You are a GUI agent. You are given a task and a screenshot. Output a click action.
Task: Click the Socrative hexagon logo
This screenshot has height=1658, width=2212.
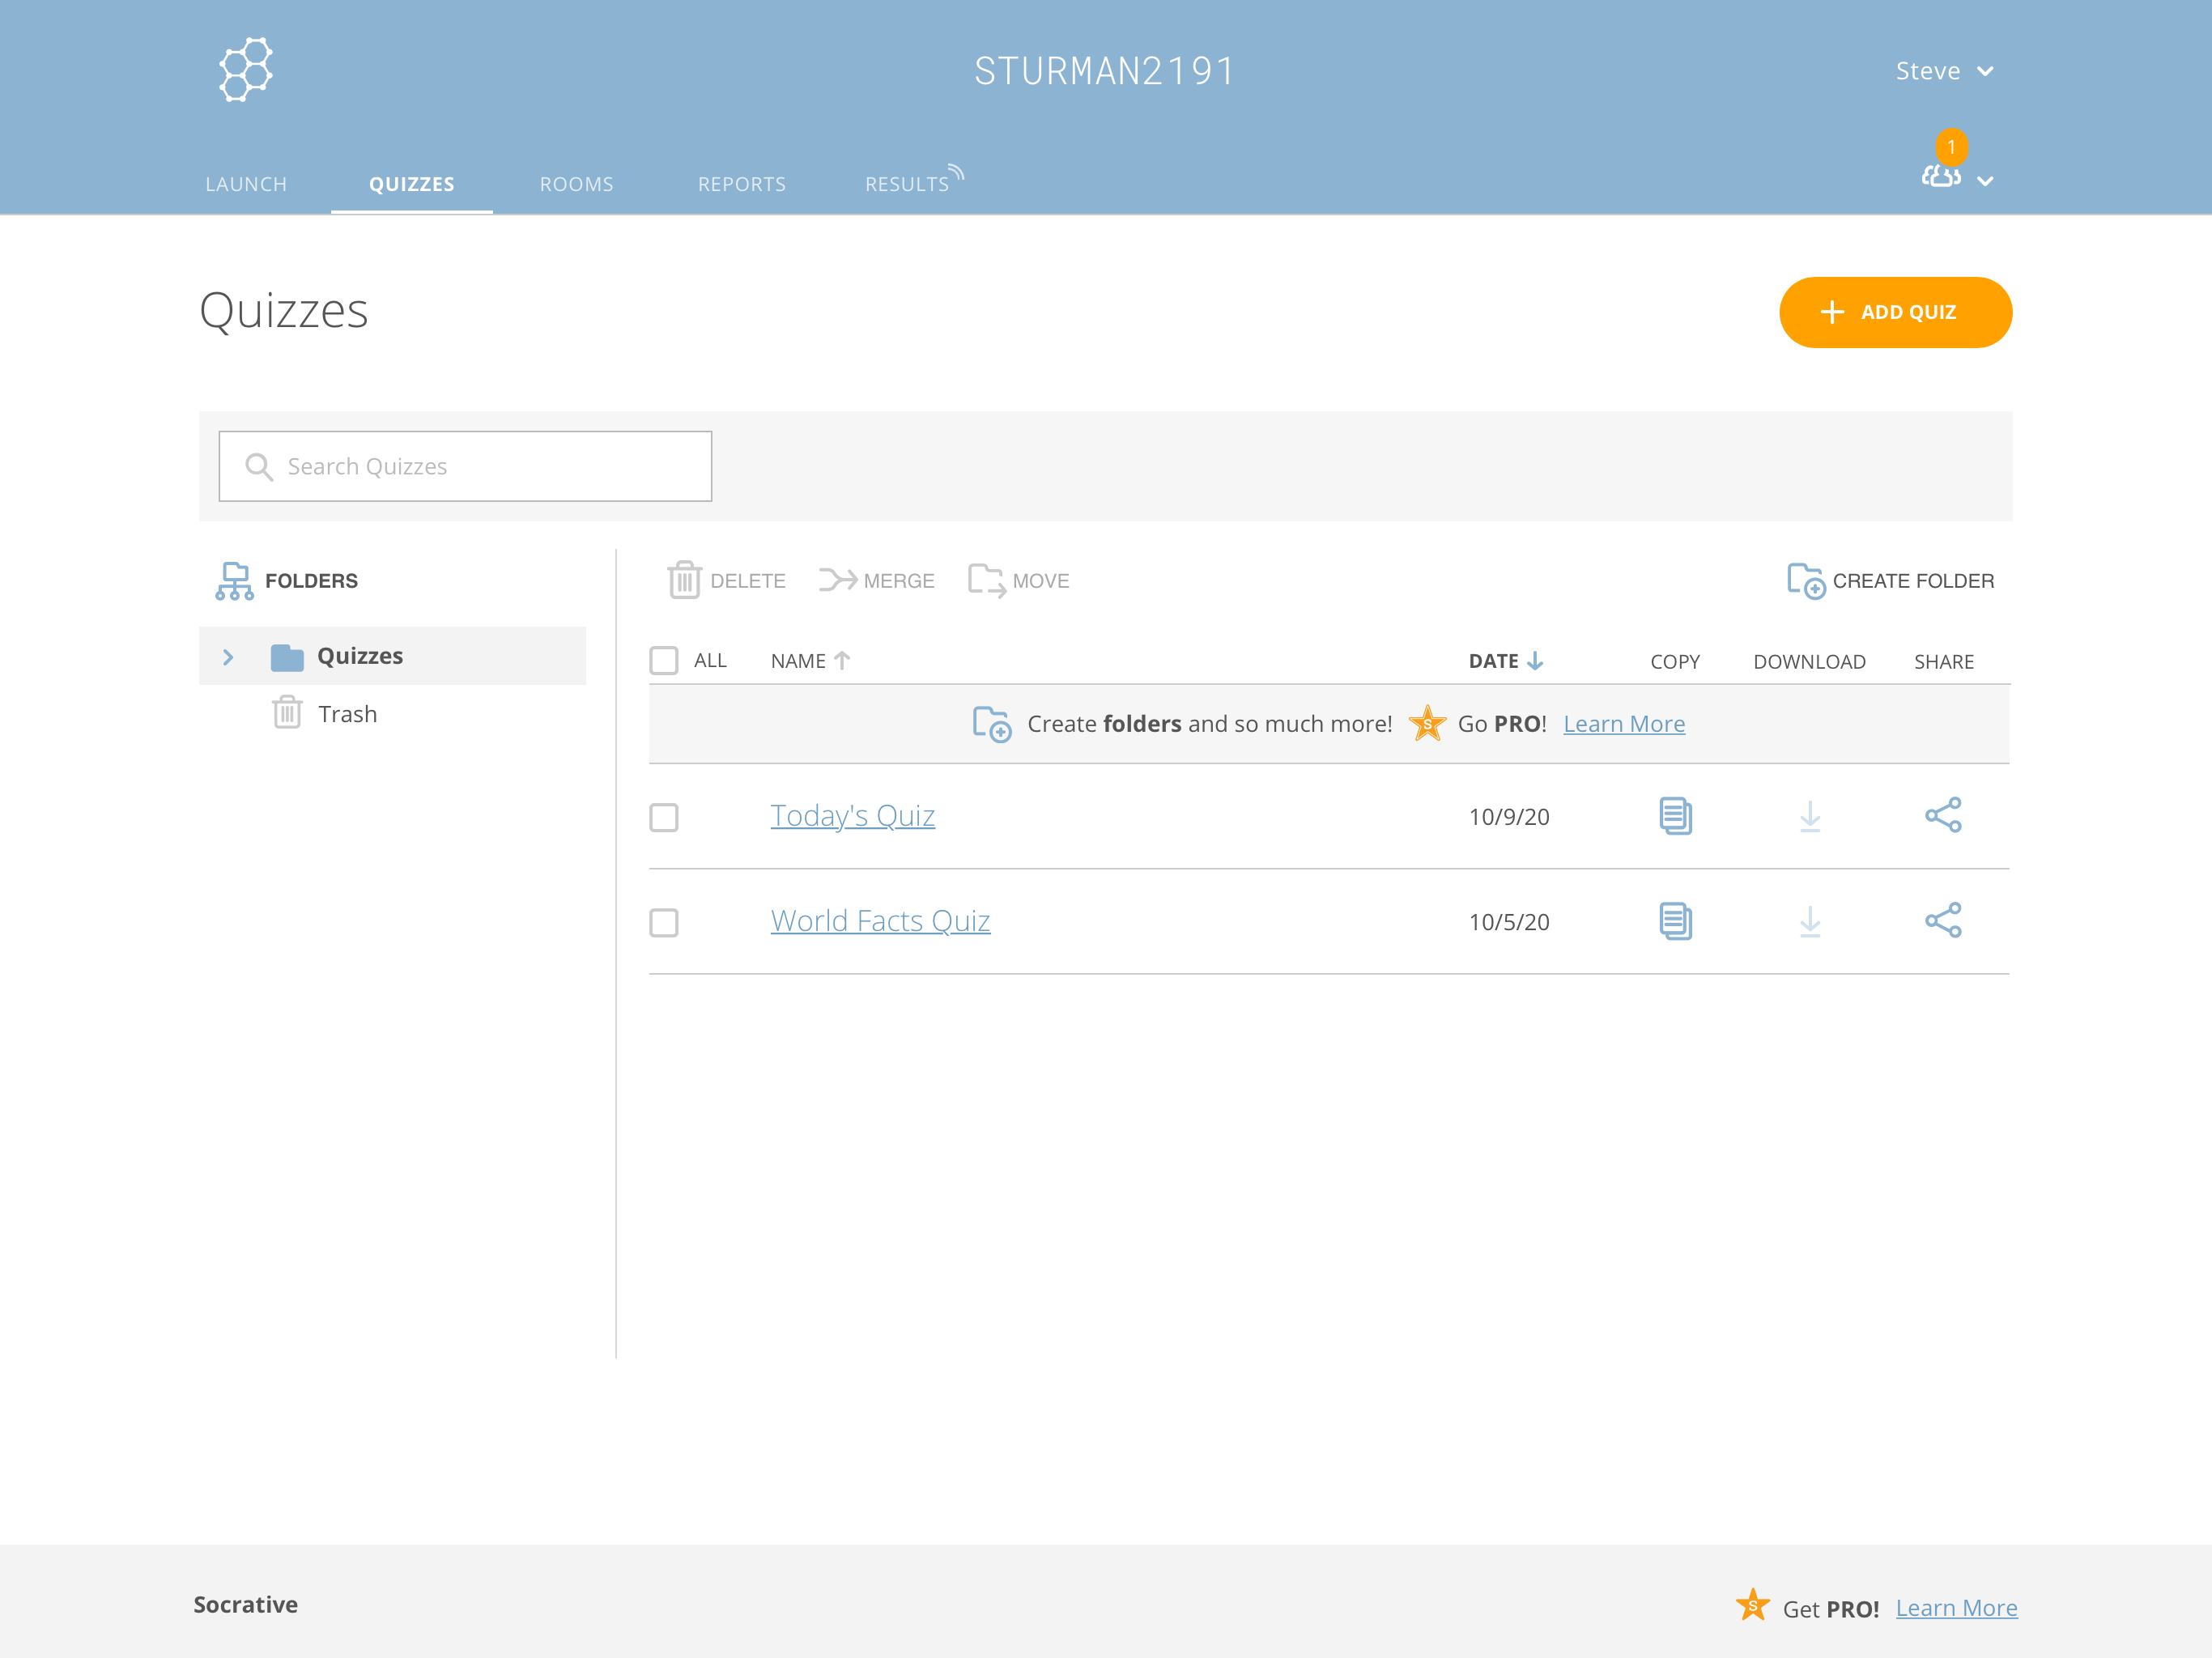pos(245,70)
